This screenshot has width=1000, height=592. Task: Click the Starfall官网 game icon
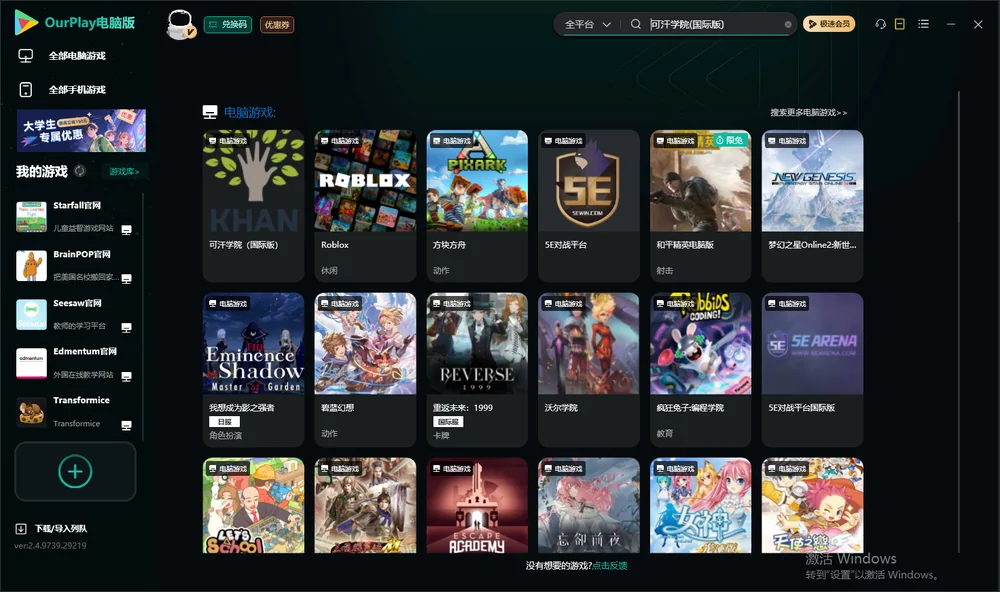coord(31,216)
